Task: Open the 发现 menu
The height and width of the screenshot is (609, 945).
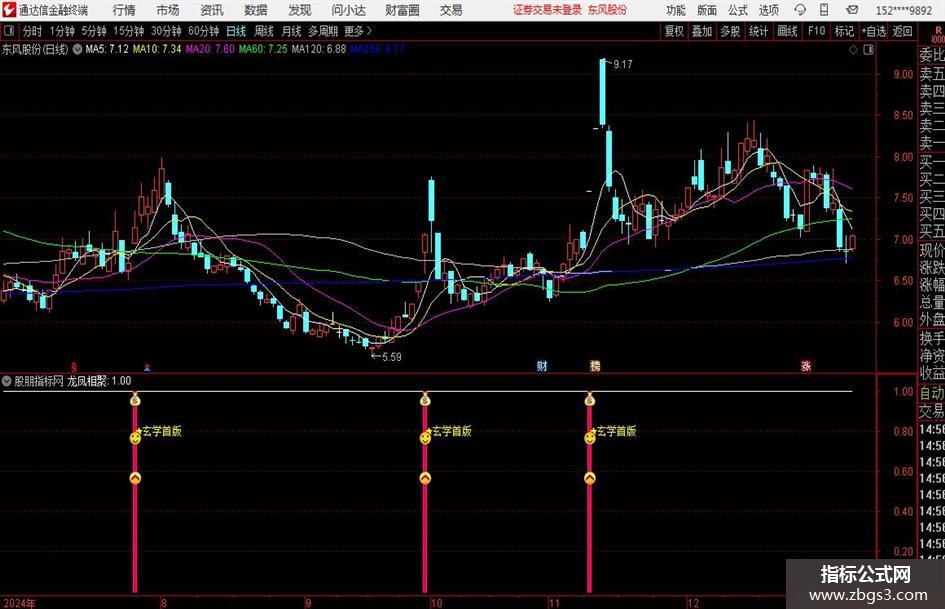Action: point(300,10)
